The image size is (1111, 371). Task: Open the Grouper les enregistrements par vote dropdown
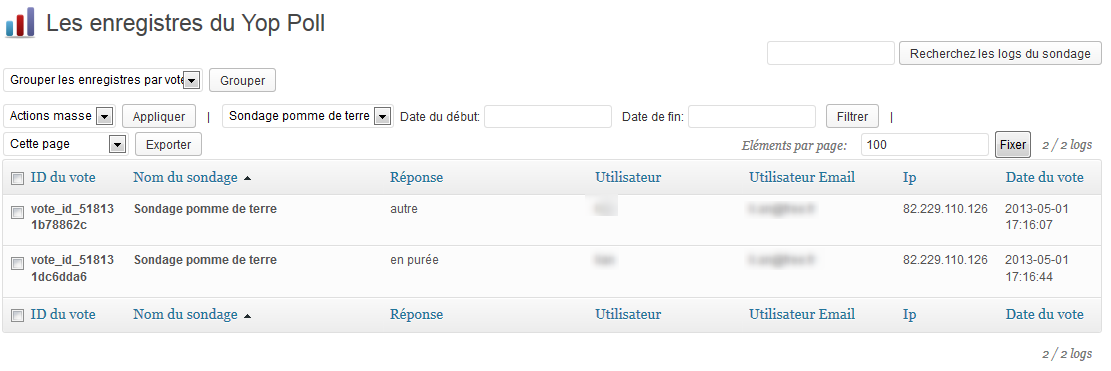point(103,81)
